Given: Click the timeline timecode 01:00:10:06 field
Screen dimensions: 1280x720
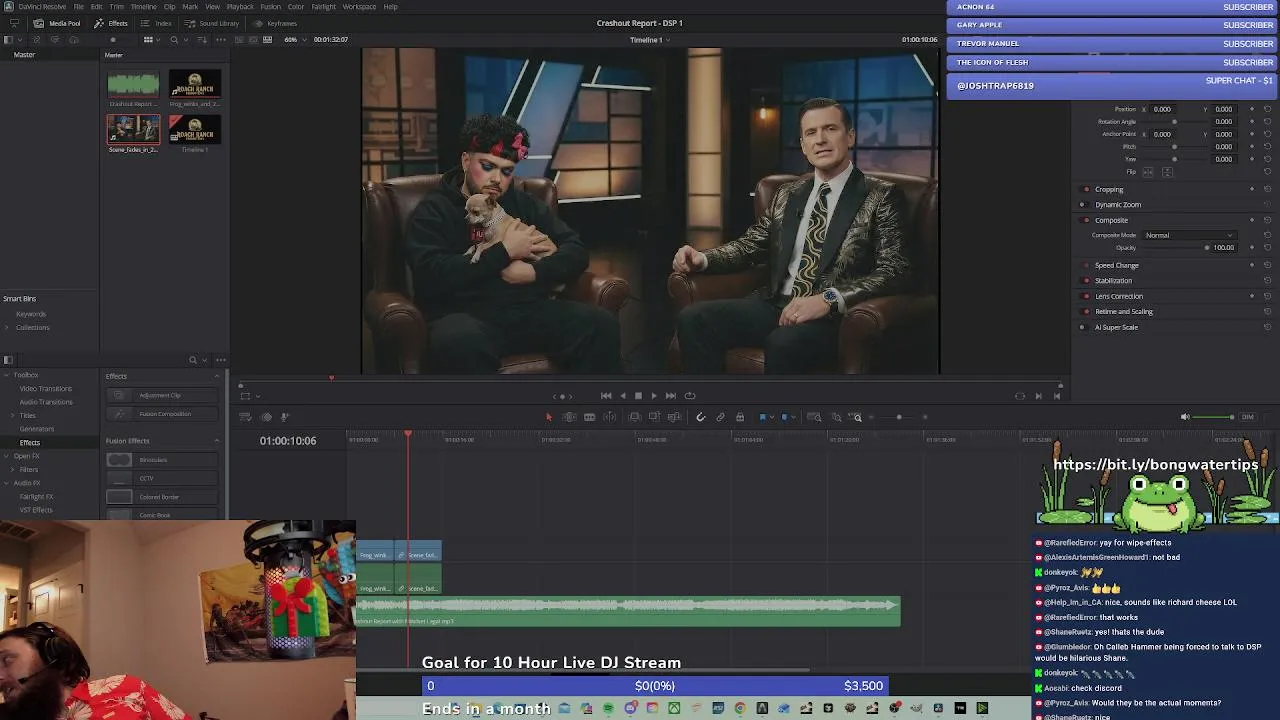Looking at the screenshot, I should click(x=288, y=441).
